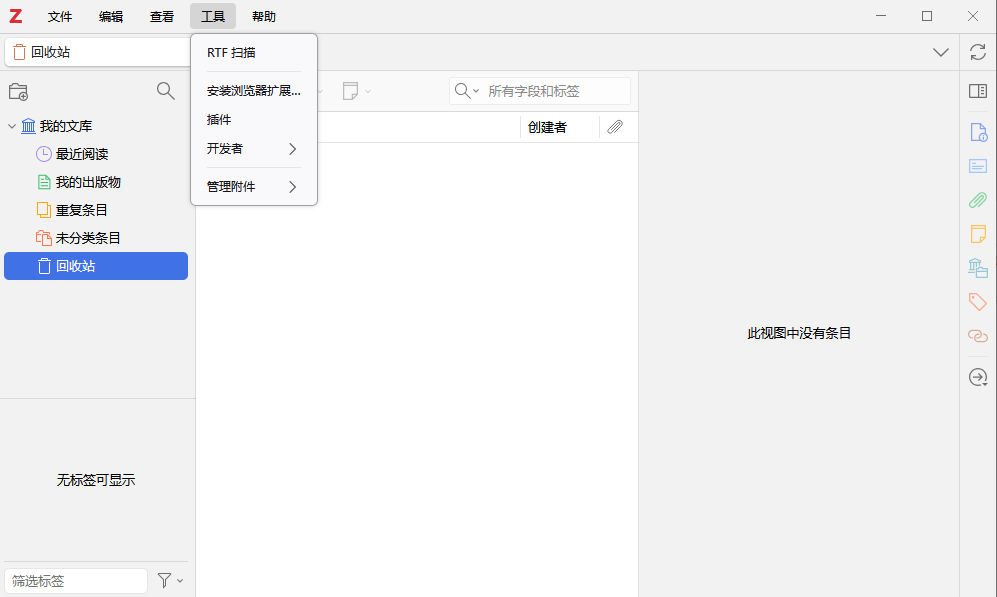Click the 我的出版物 document icon

pyautogui.click(x=44, y=182)
